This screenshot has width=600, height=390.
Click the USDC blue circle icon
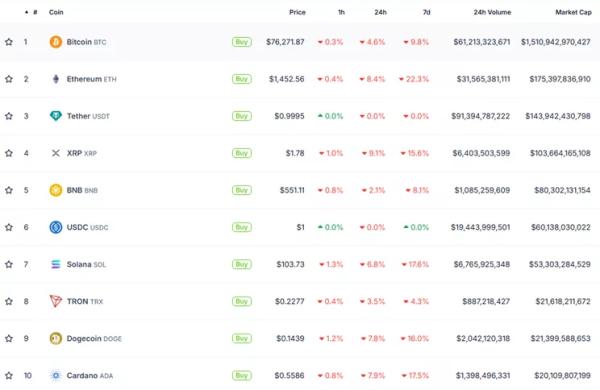[56, 227]
